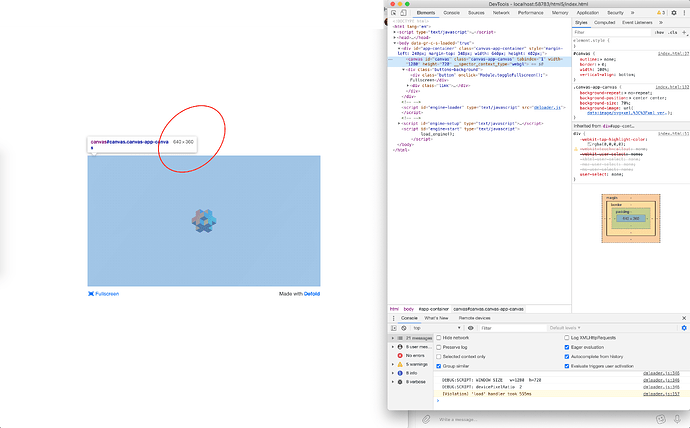Enable the Hide network checkbox
This screenshot has width=690, height=428.
coord(439,338)
